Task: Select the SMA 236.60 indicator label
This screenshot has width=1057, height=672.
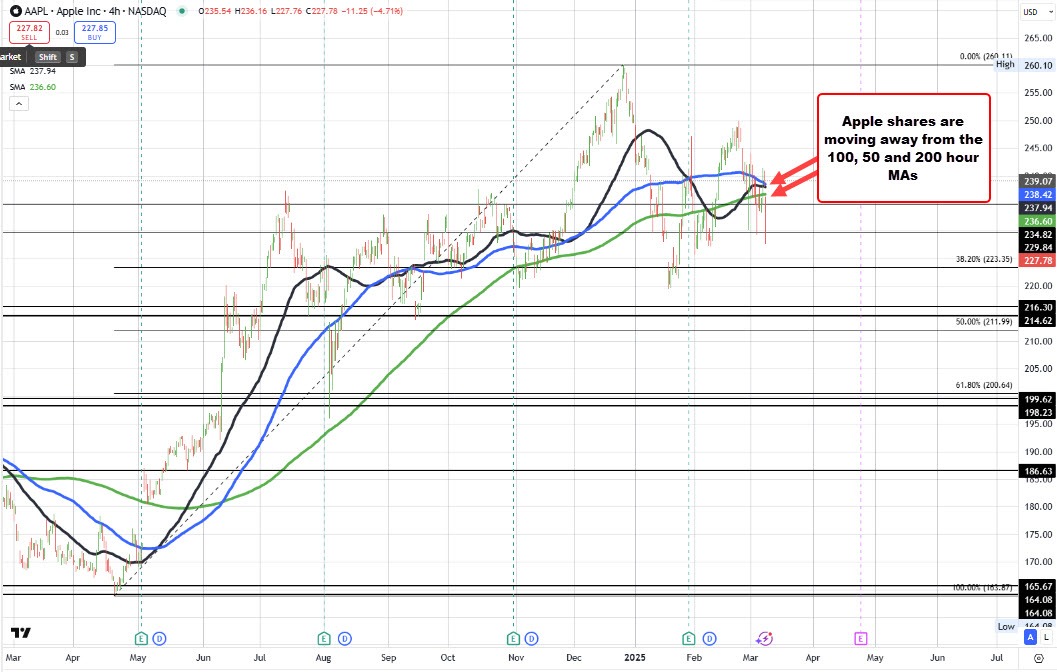Action: pyautogui.click(x=34, y=88)
